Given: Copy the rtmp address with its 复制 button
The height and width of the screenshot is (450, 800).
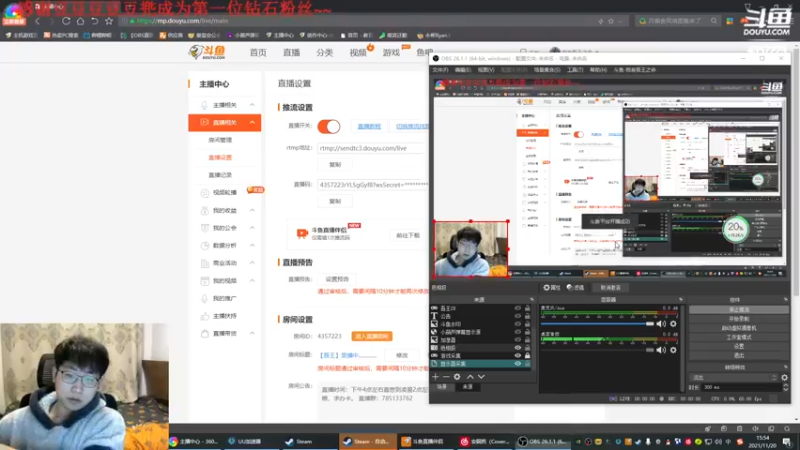Looking at the screenshot, I should [x=335, y=165].
